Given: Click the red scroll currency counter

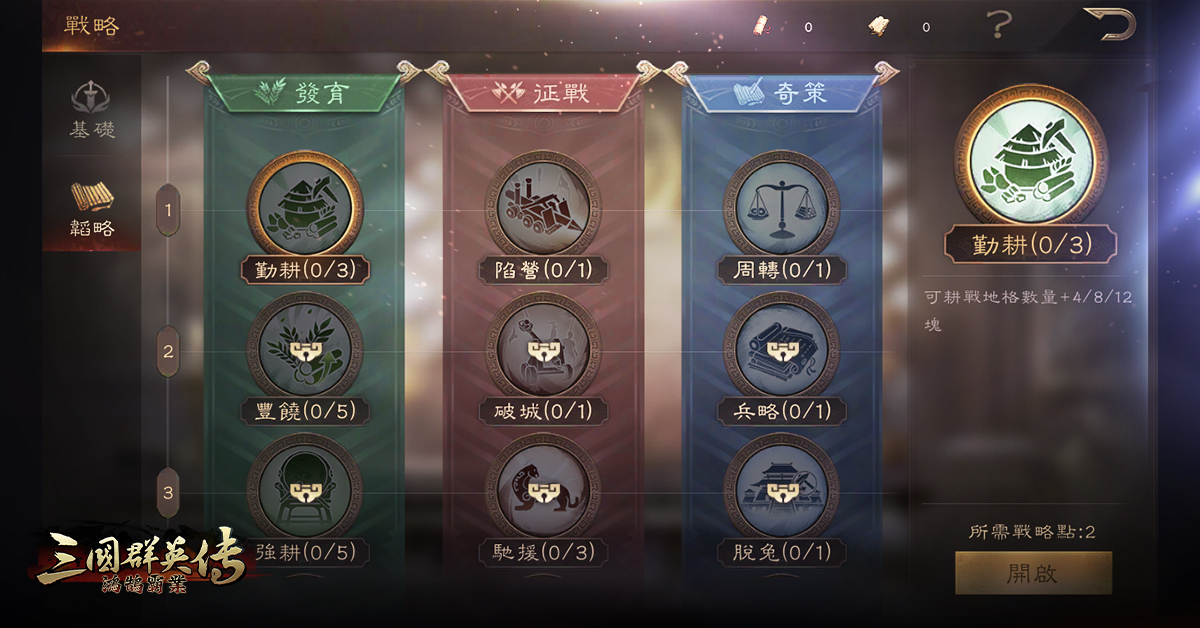Looking at the screenshot, I should pos(784,26).
